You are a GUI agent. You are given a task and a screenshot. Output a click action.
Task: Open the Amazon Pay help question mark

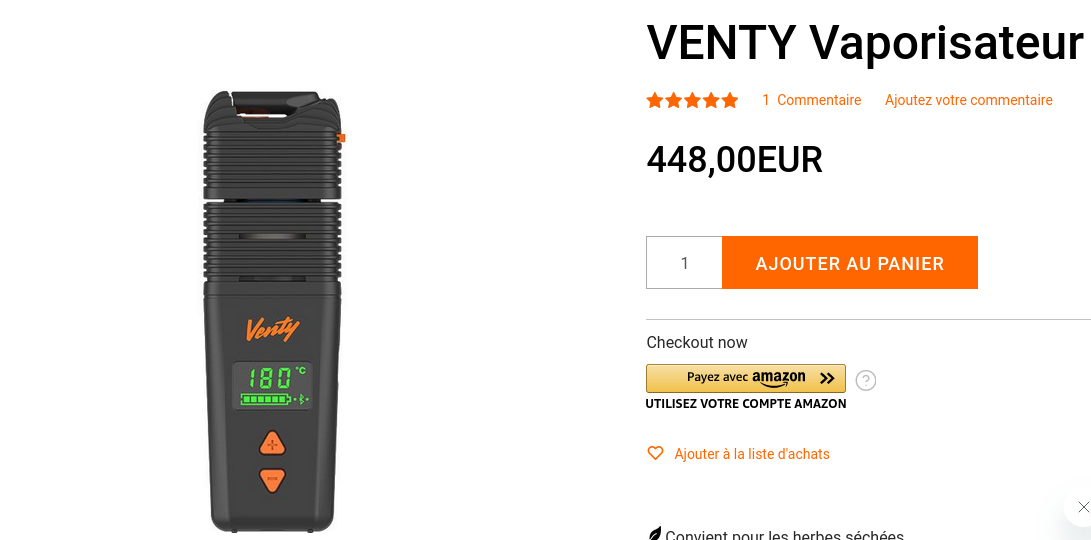(866, 381)
